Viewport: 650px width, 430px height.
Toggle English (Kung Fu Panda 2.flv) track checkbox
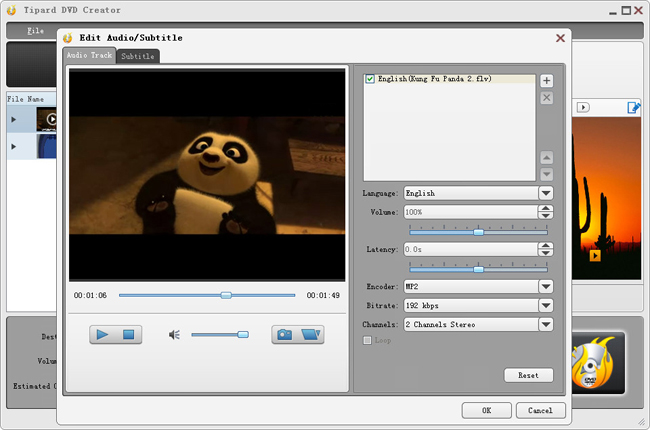(x=370, y=79)
